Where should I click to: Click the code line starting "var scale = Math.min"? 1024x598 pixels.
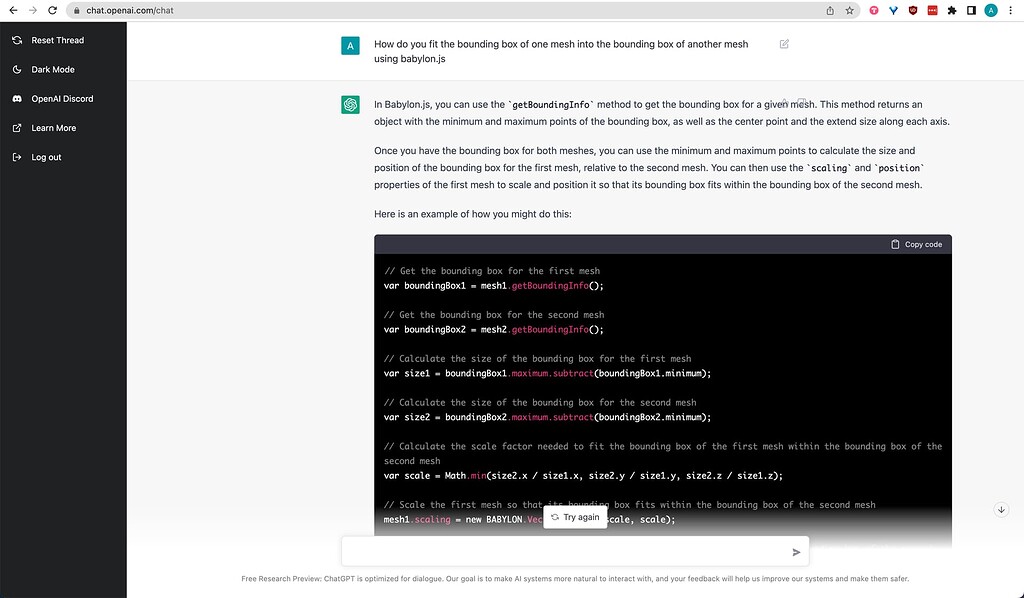(x=583, y=476)
